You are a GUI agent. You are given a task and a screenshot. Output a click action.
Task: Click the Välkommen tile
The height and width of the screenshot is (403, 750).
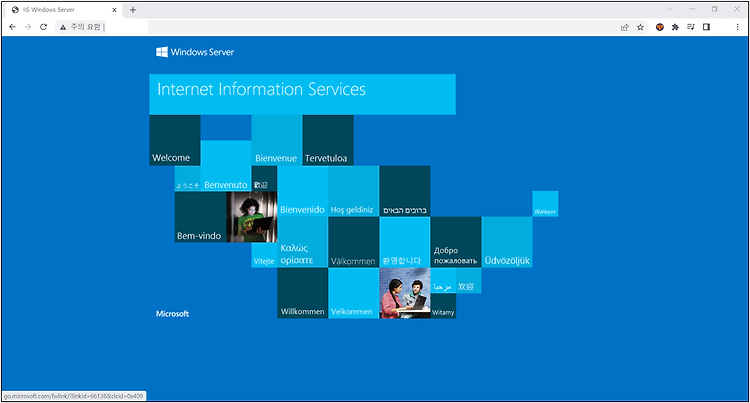(353, 242)
